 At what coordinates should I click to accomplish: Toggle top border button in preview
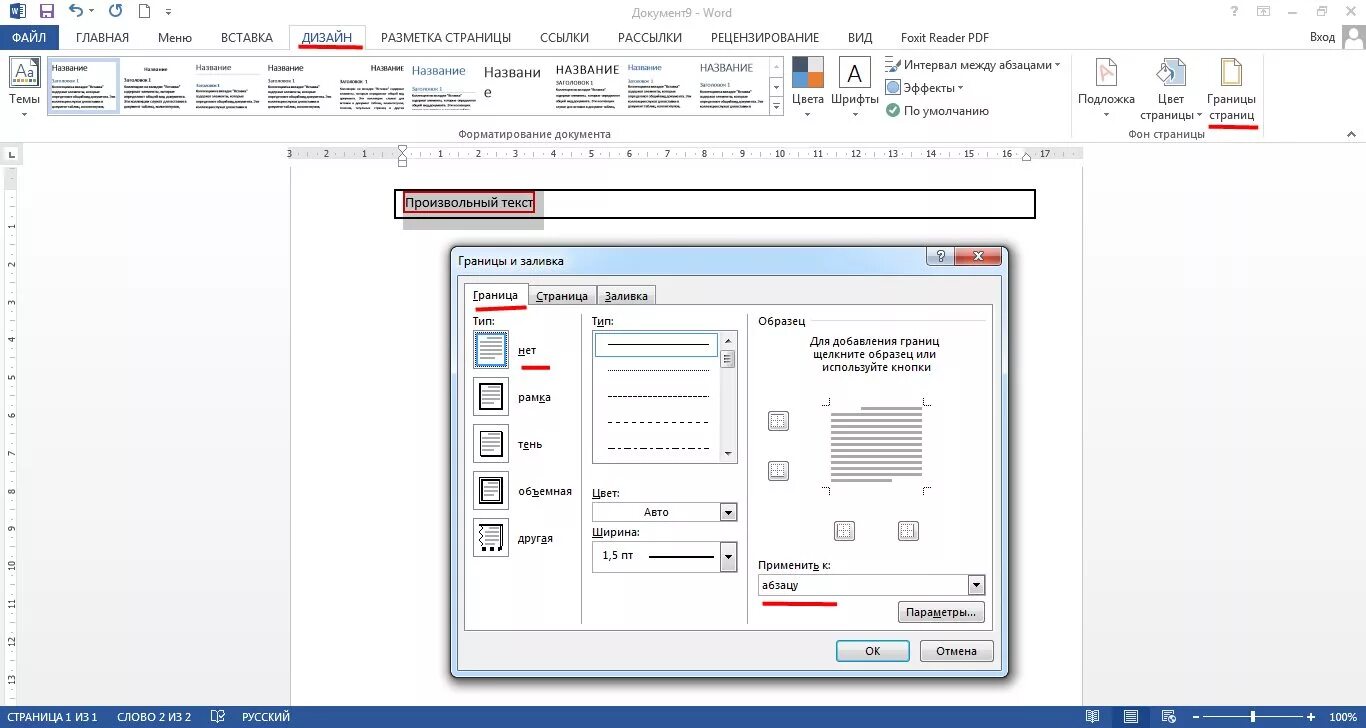coord(778,421)
